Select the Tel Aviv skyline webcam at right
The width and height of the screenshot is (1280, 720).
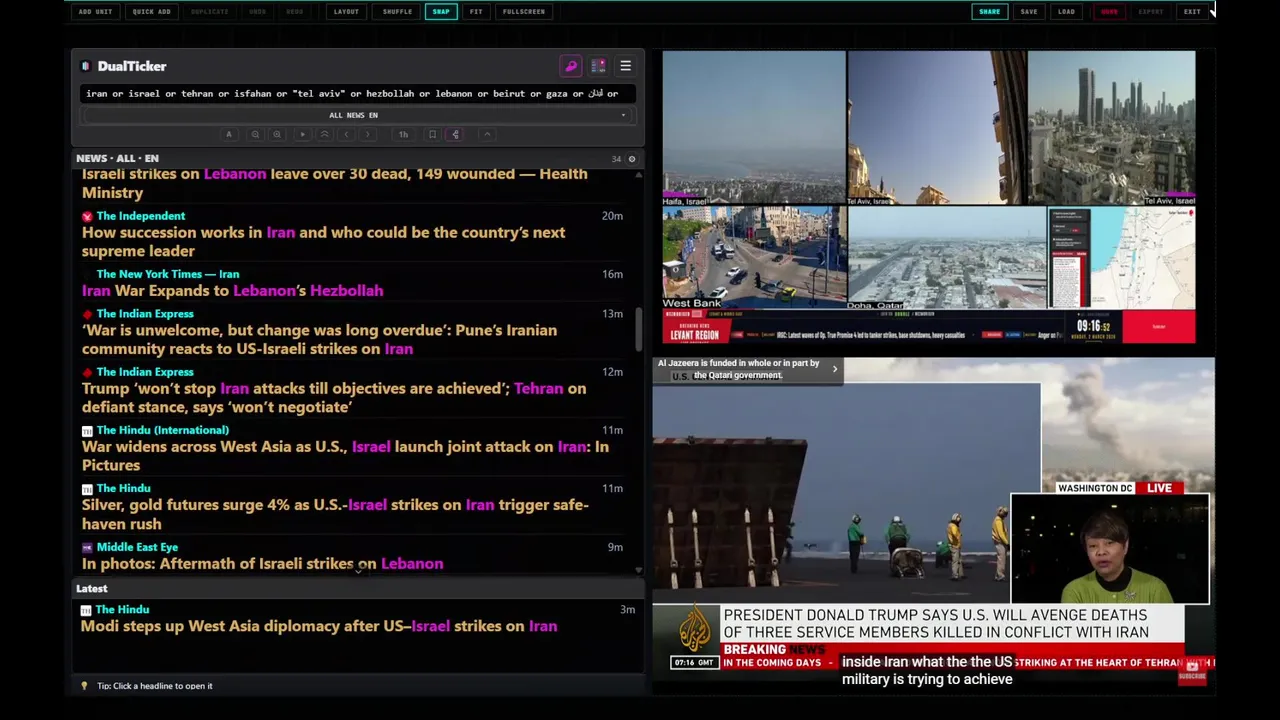(x=1111, y=128)
